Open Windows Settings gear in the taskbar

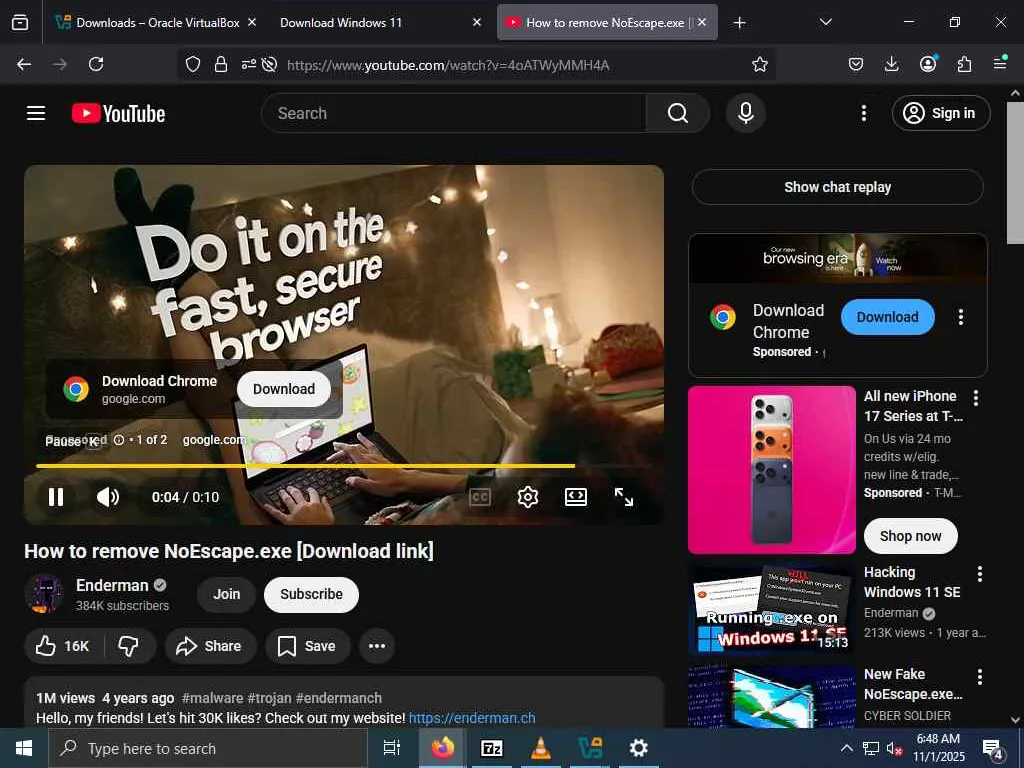tap(638, 748)
